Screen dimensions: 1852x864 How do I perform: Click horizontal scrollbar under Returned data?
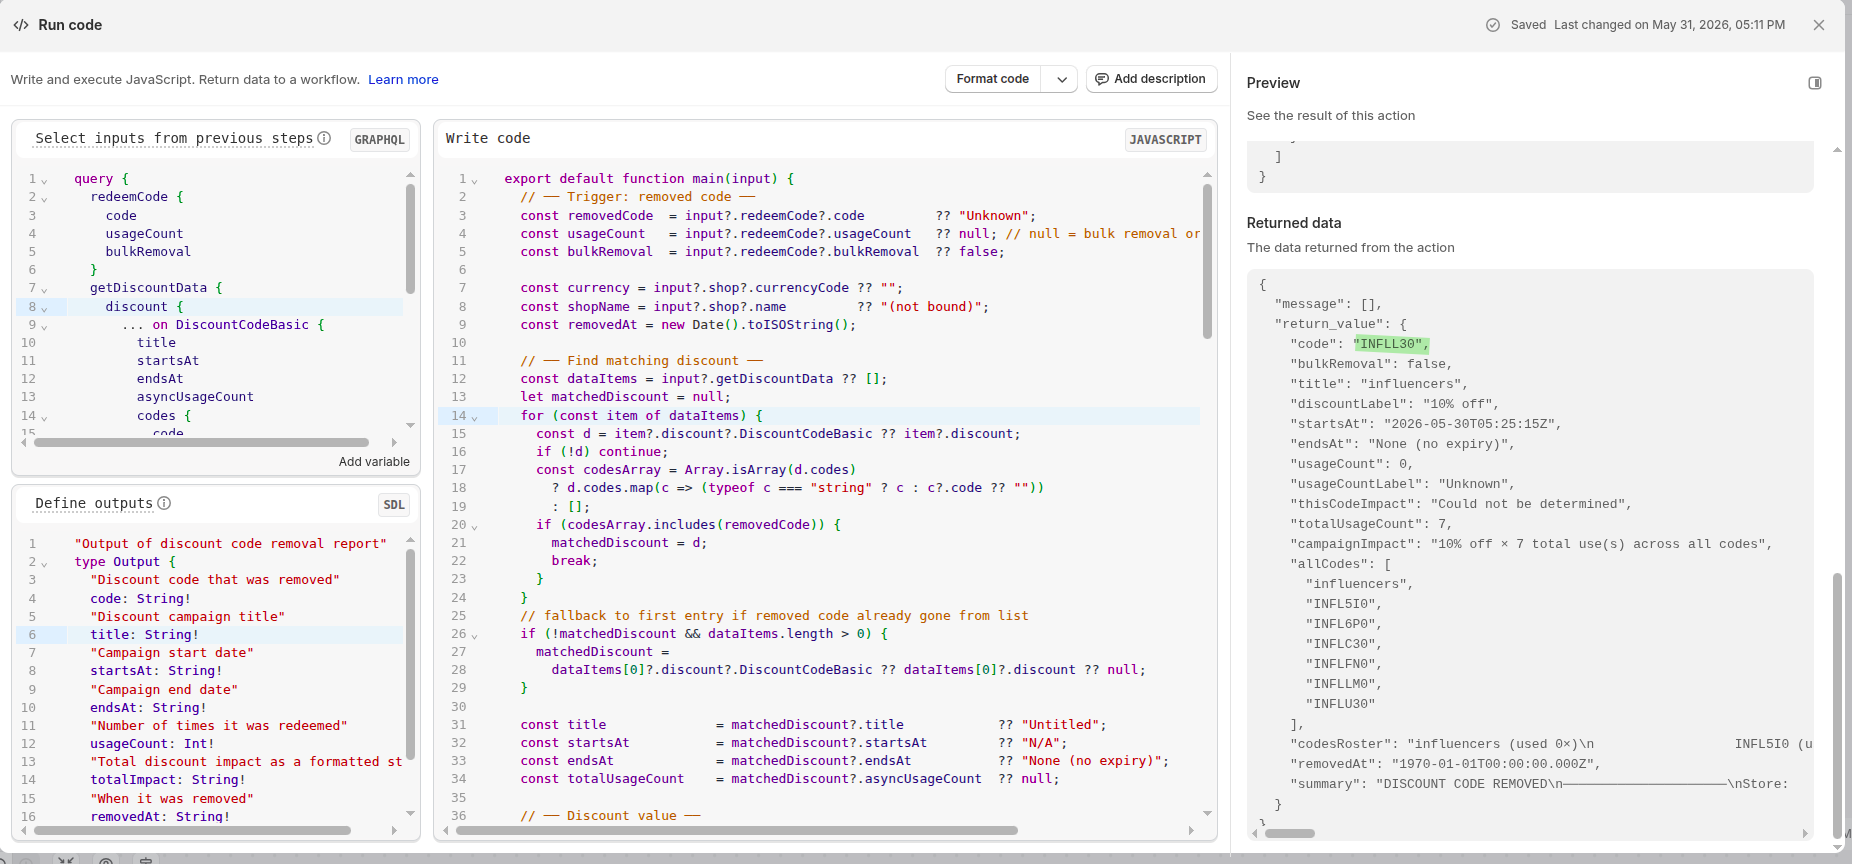(1289, 833)
